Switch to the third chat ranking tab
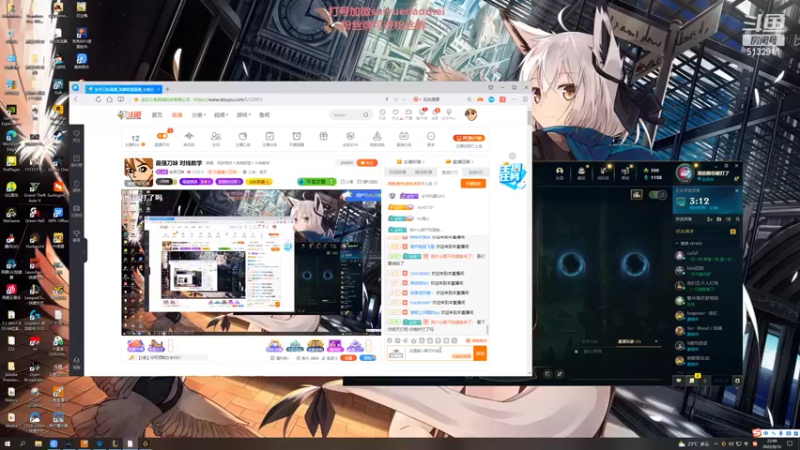800x450 pixels. click(449, 172)
